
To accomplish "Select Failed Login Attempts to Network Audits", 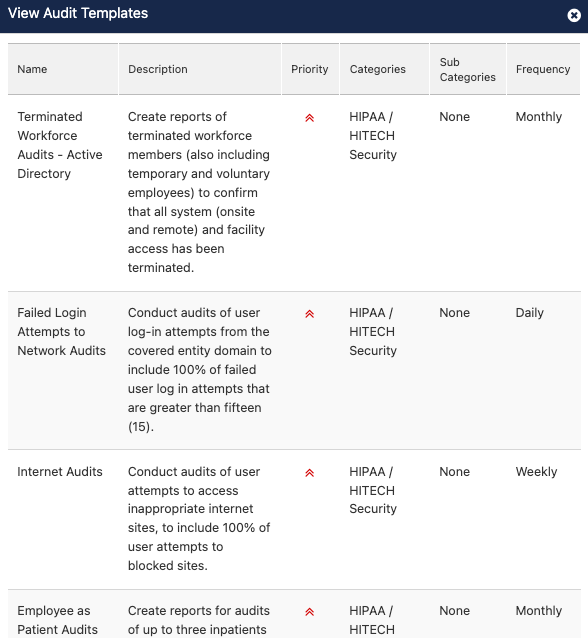I will point(61,332).
